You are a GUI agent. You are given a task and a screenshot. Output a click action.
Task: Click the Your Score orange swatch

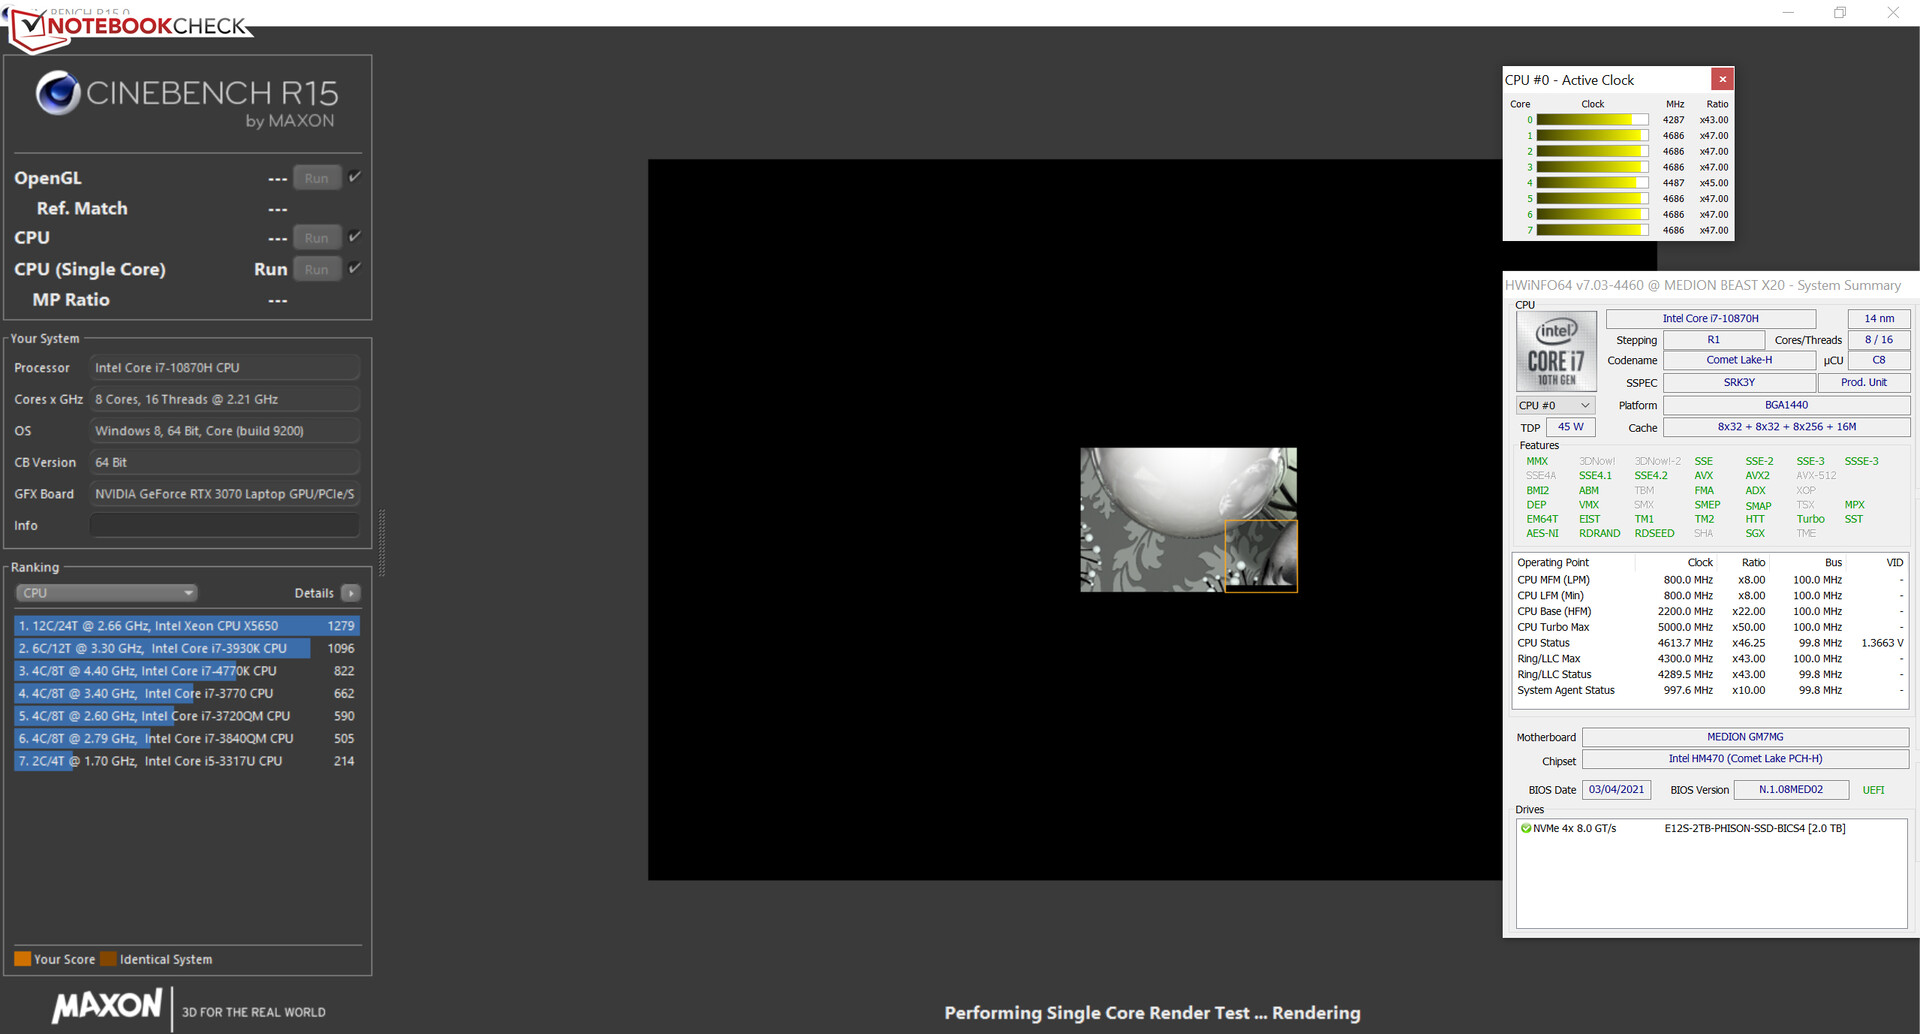(22, 959)
